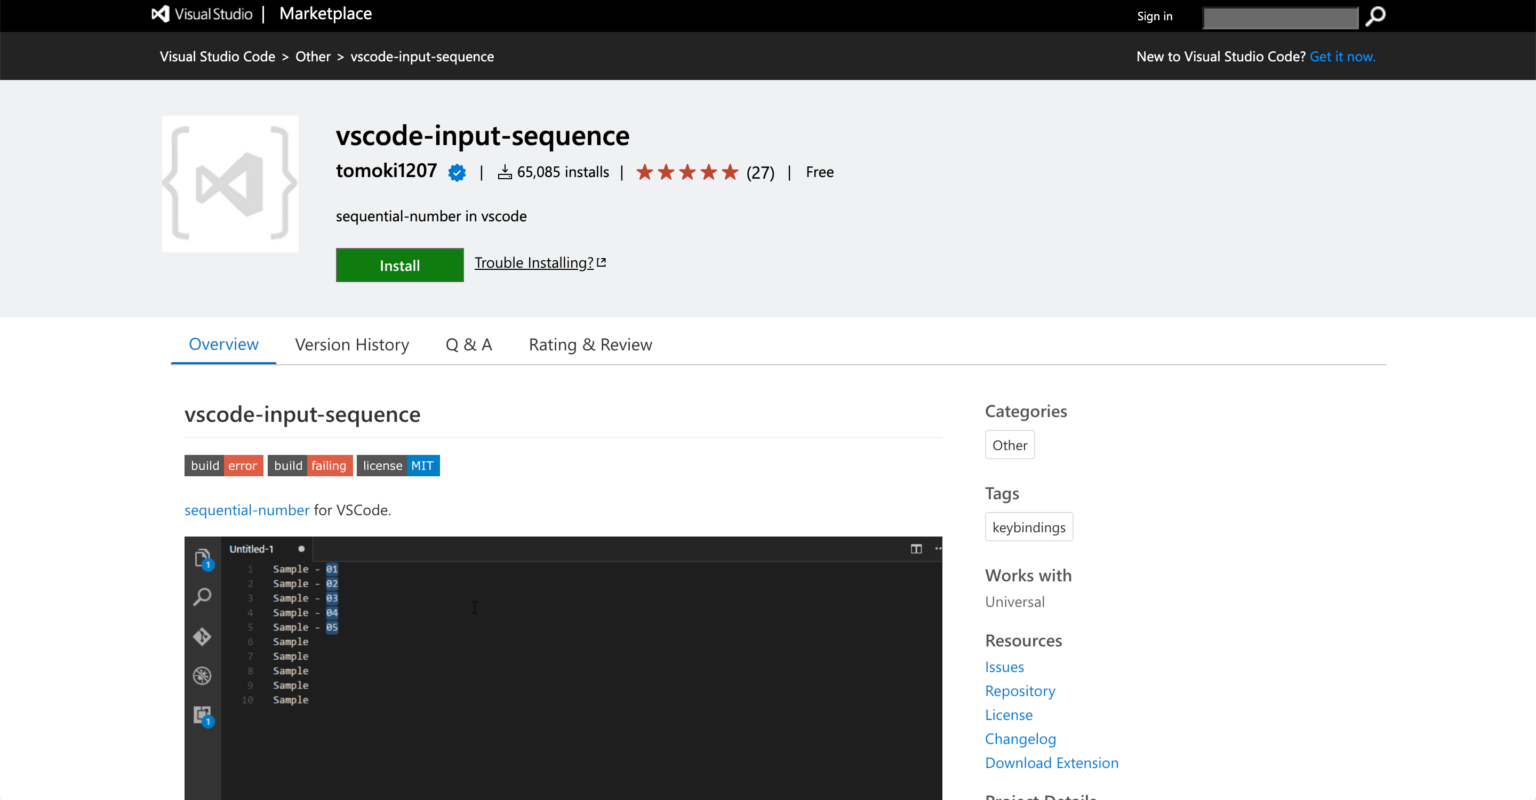The image size is (1536, 800).
Task: Click the Split Editor icon
Action: tap(916, 549)
